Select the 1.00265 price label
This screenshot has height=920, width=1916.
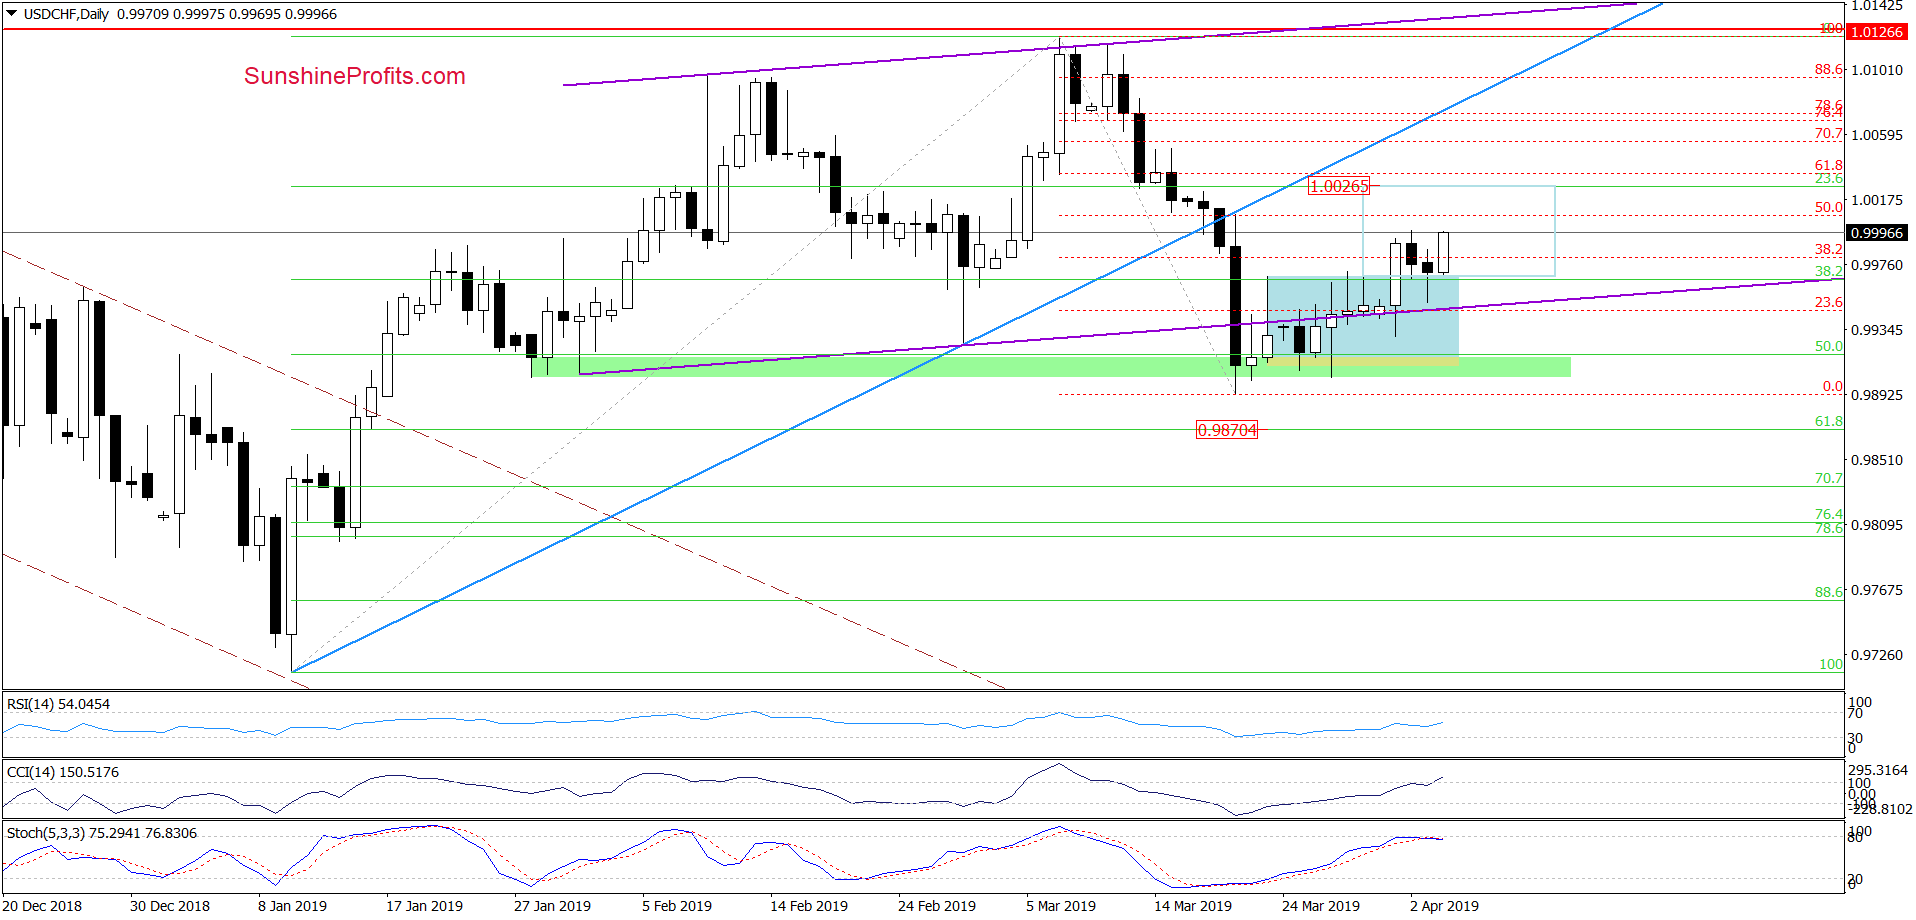pos(1339,186)
